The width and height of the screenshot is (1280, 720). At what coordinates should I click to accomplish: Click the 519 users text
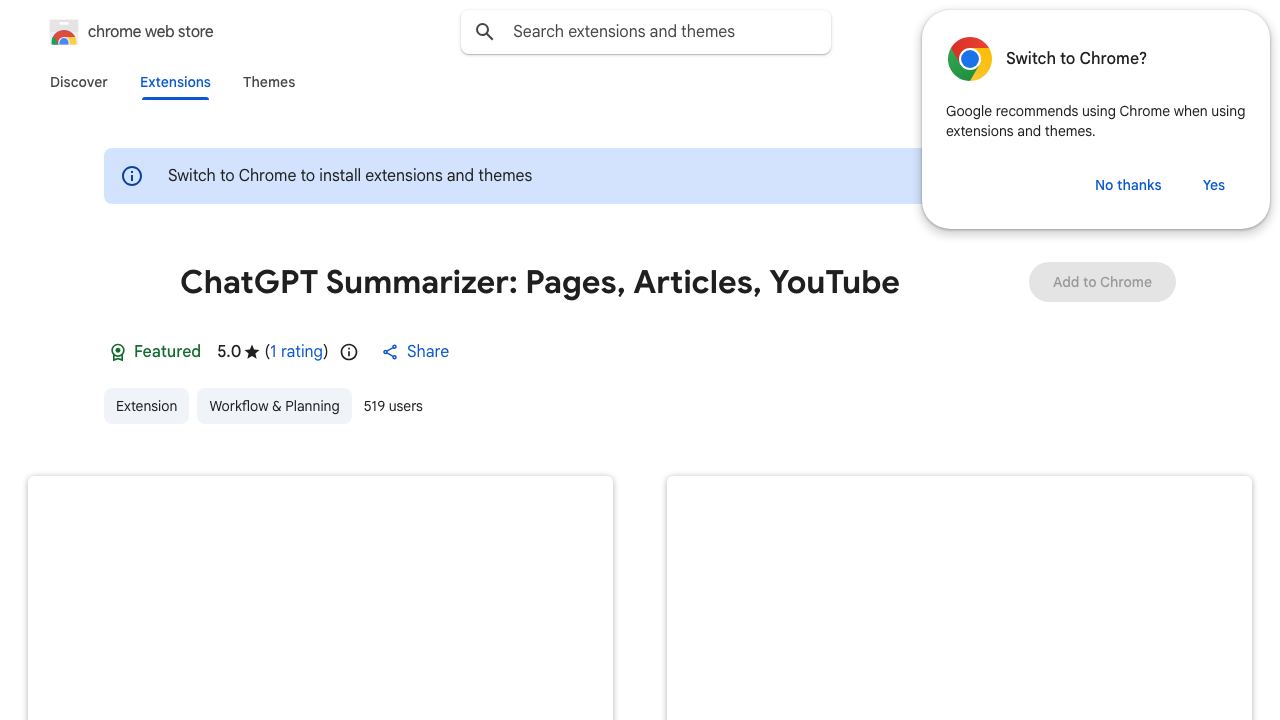coord(393,406)
